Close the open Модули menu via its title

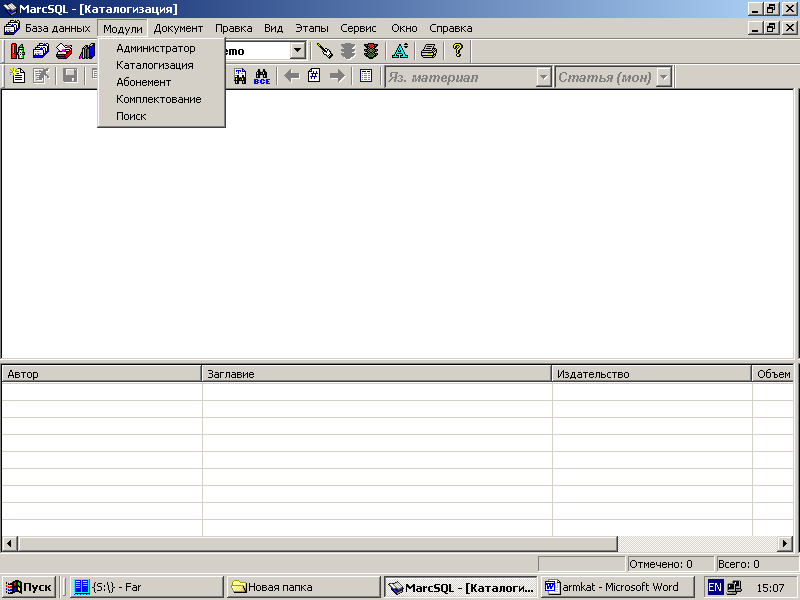(123, 29)
